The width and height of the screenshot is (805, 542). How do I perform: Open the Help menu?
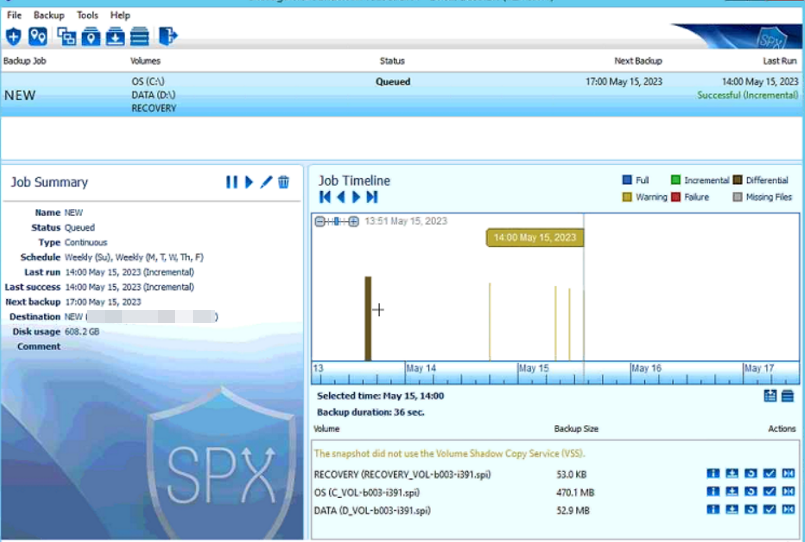120,15
